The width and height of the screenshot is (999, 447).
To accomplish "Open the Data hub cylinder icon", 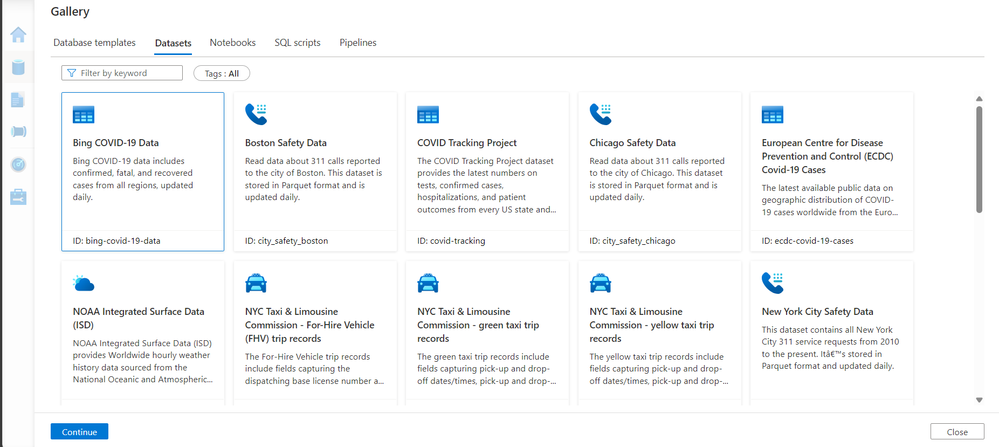I will (18, 67).
